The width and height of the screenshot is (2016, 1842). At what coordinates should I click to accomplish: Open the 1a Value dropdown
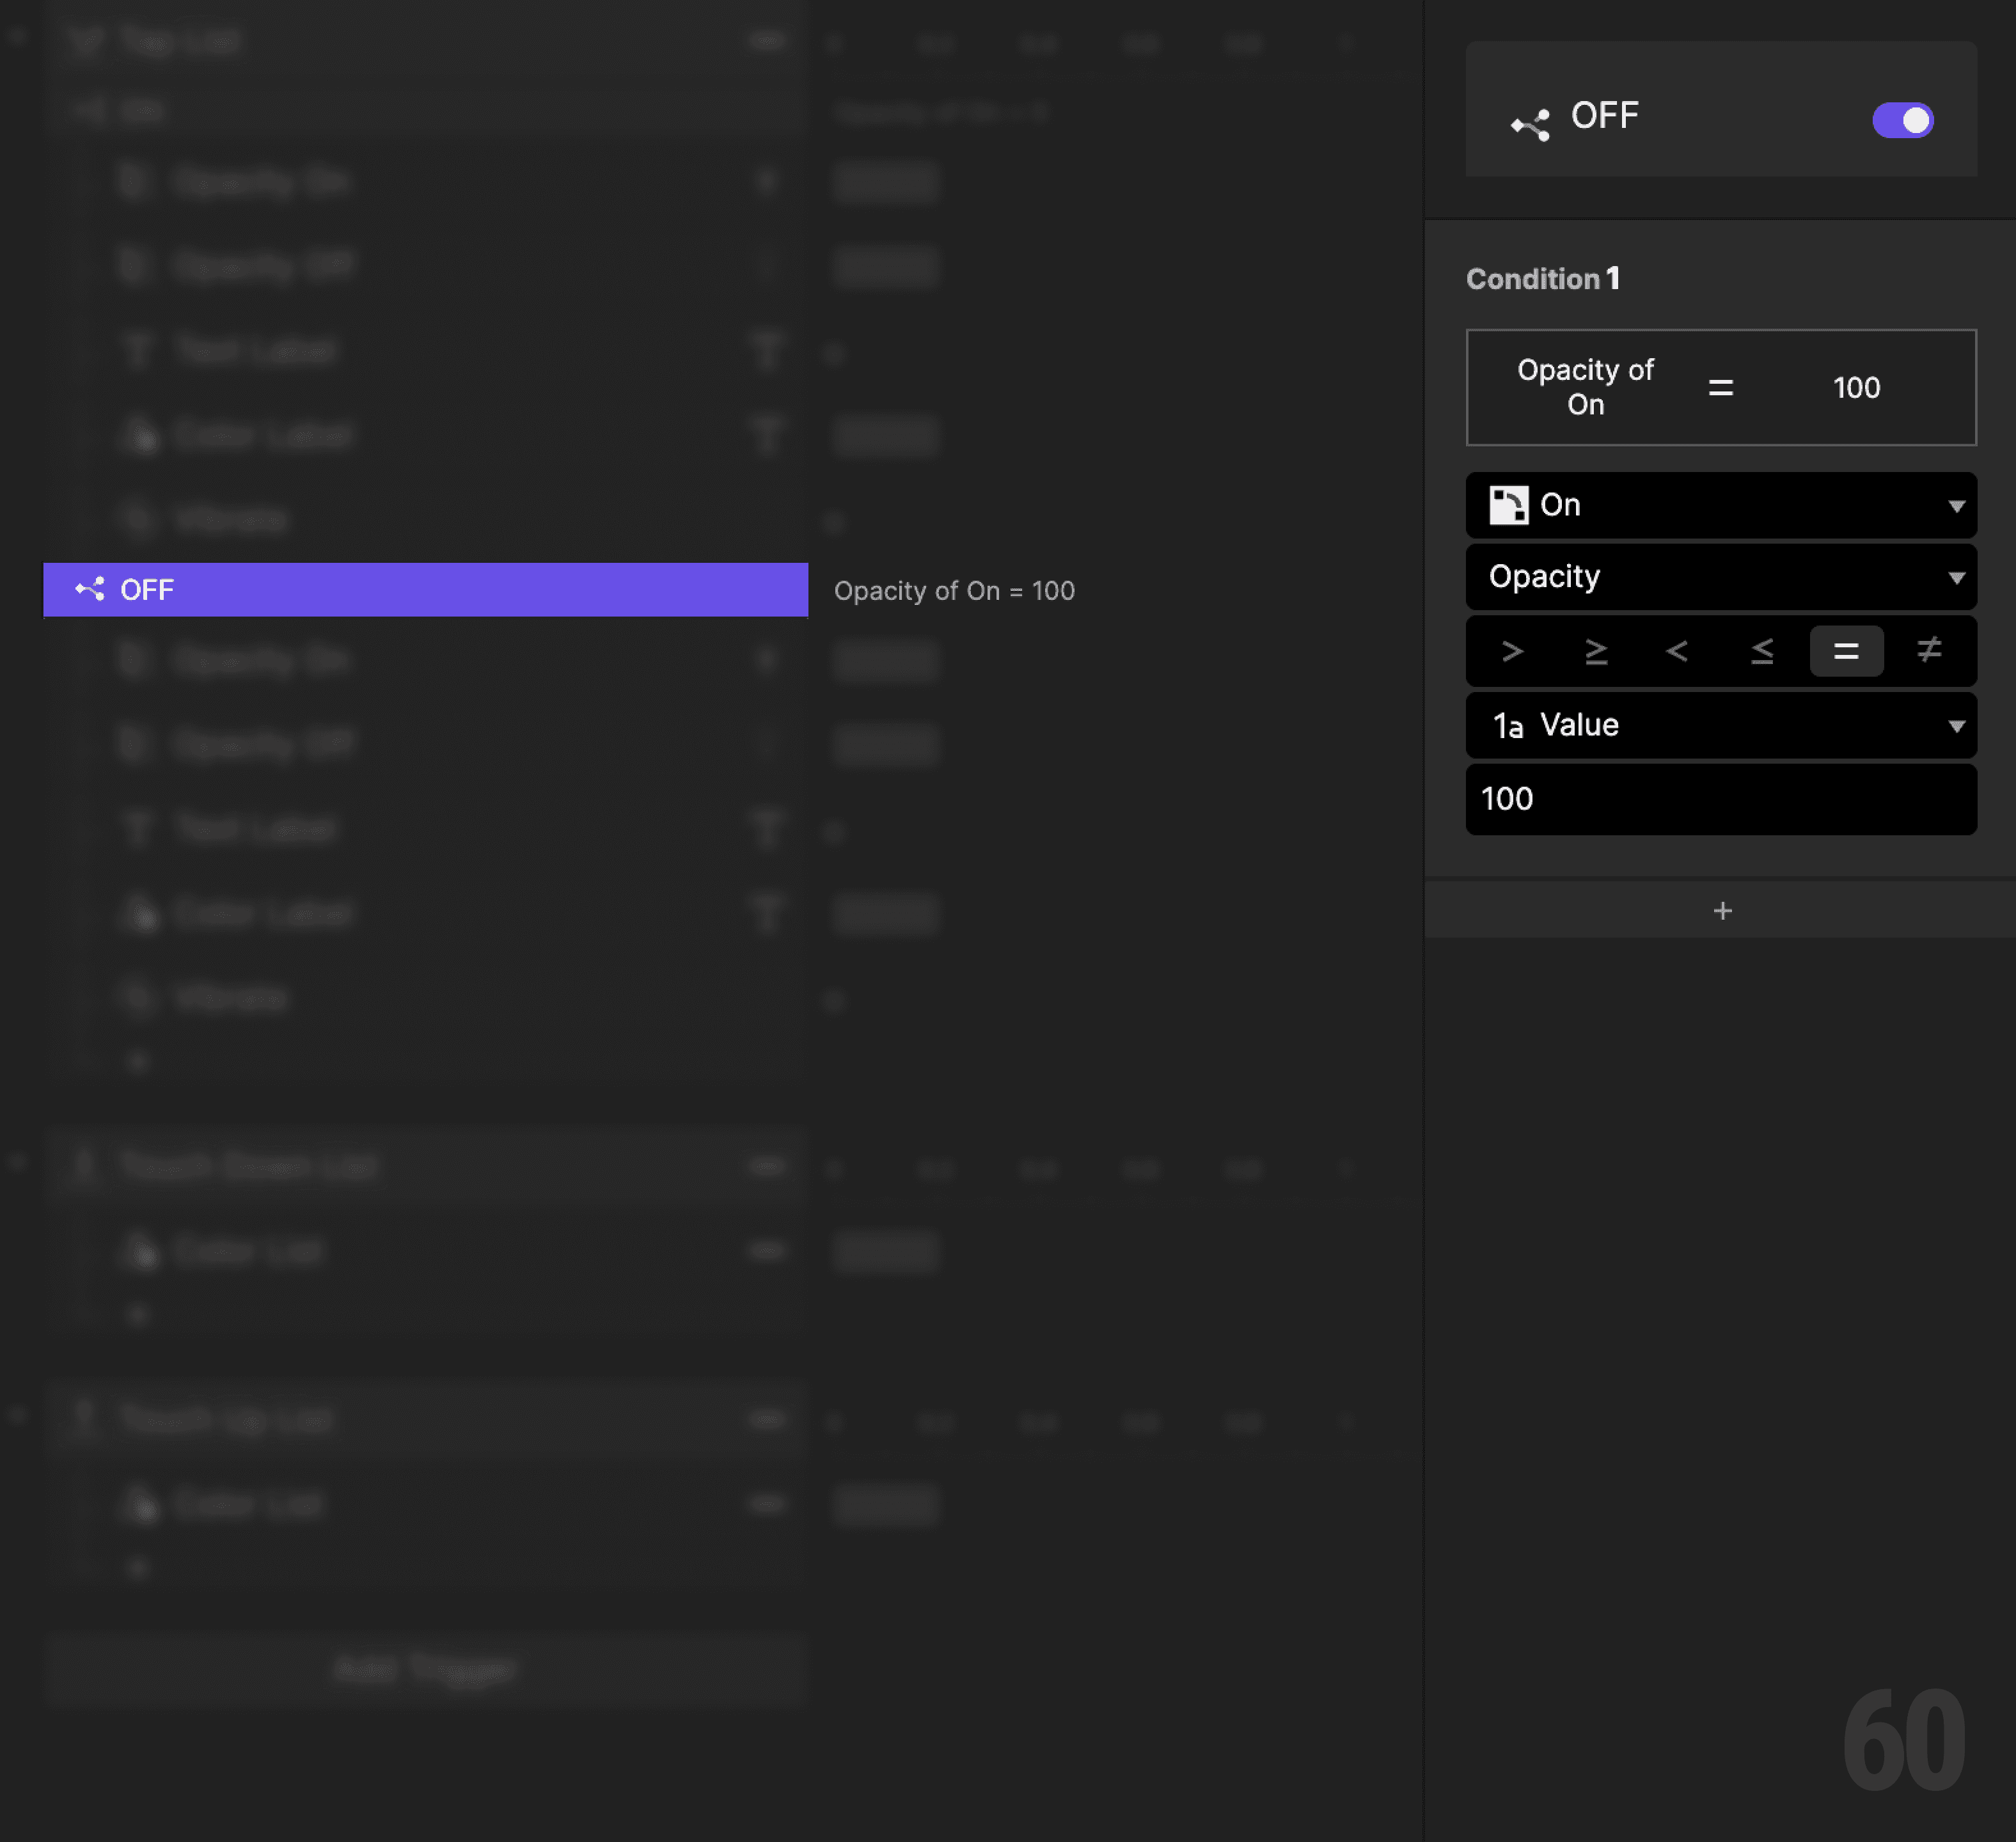(1720, 725)
